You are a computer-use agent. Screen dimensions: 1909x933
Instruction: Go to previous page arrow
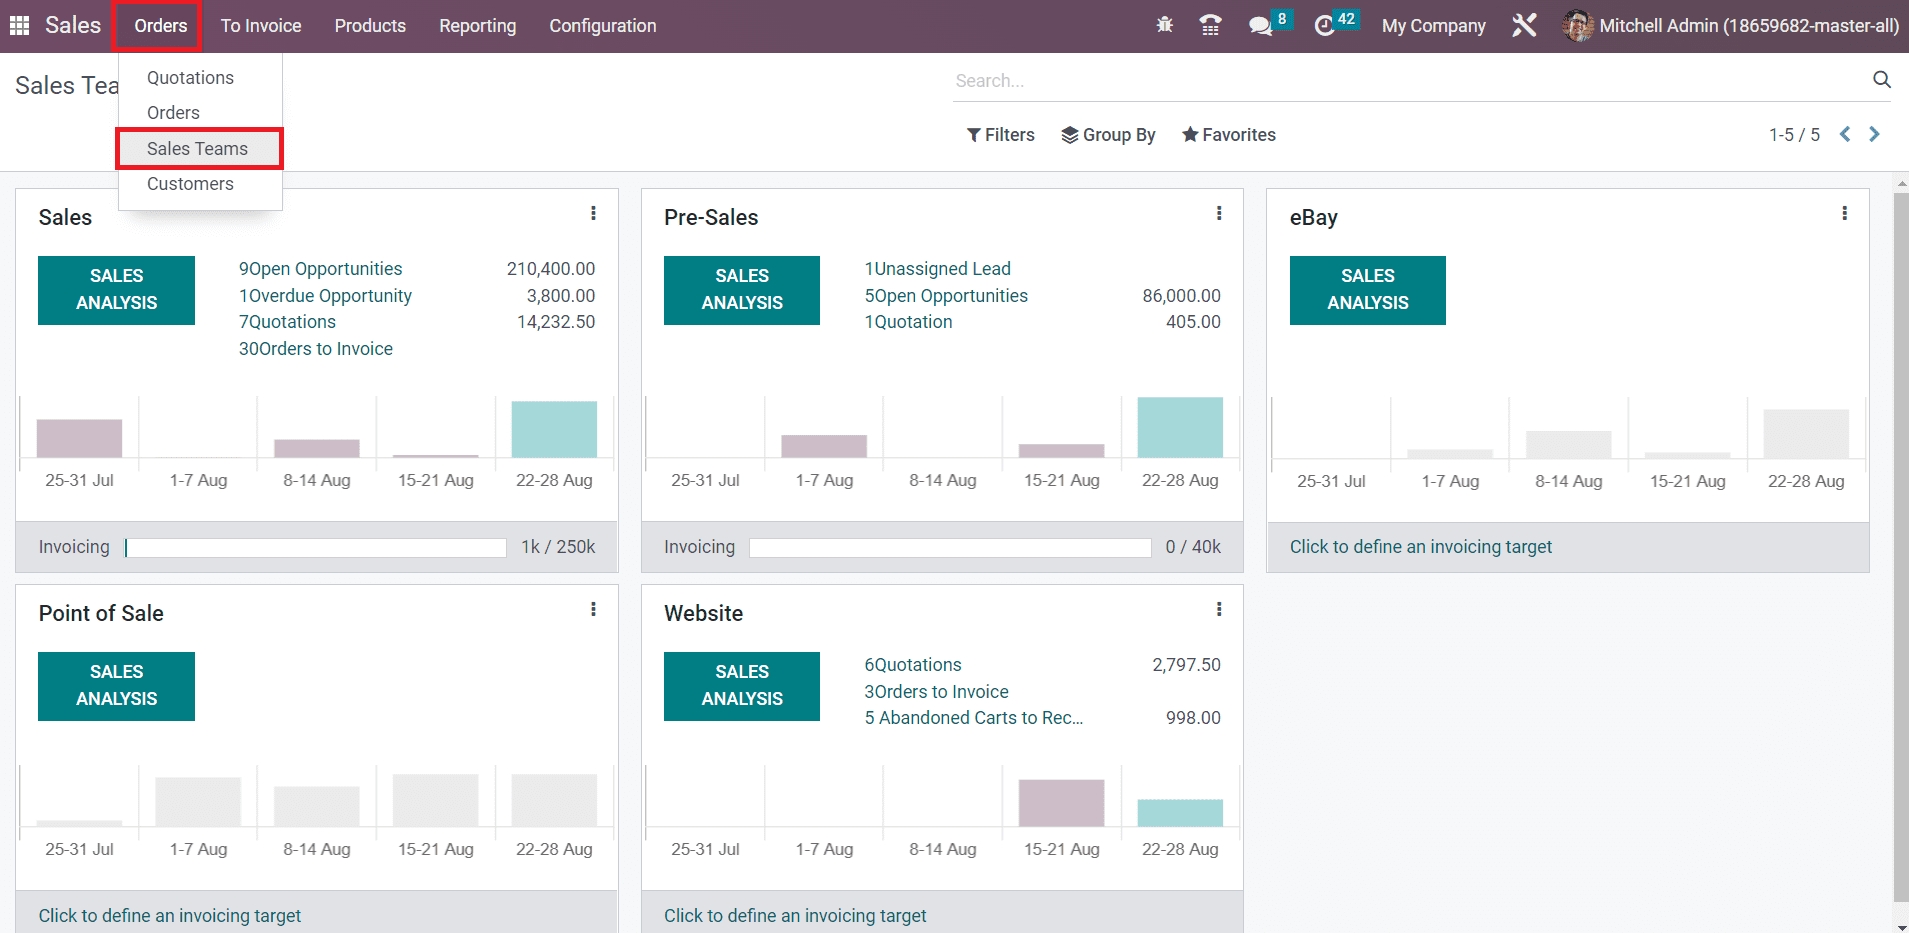click(x=1845, y=134)
